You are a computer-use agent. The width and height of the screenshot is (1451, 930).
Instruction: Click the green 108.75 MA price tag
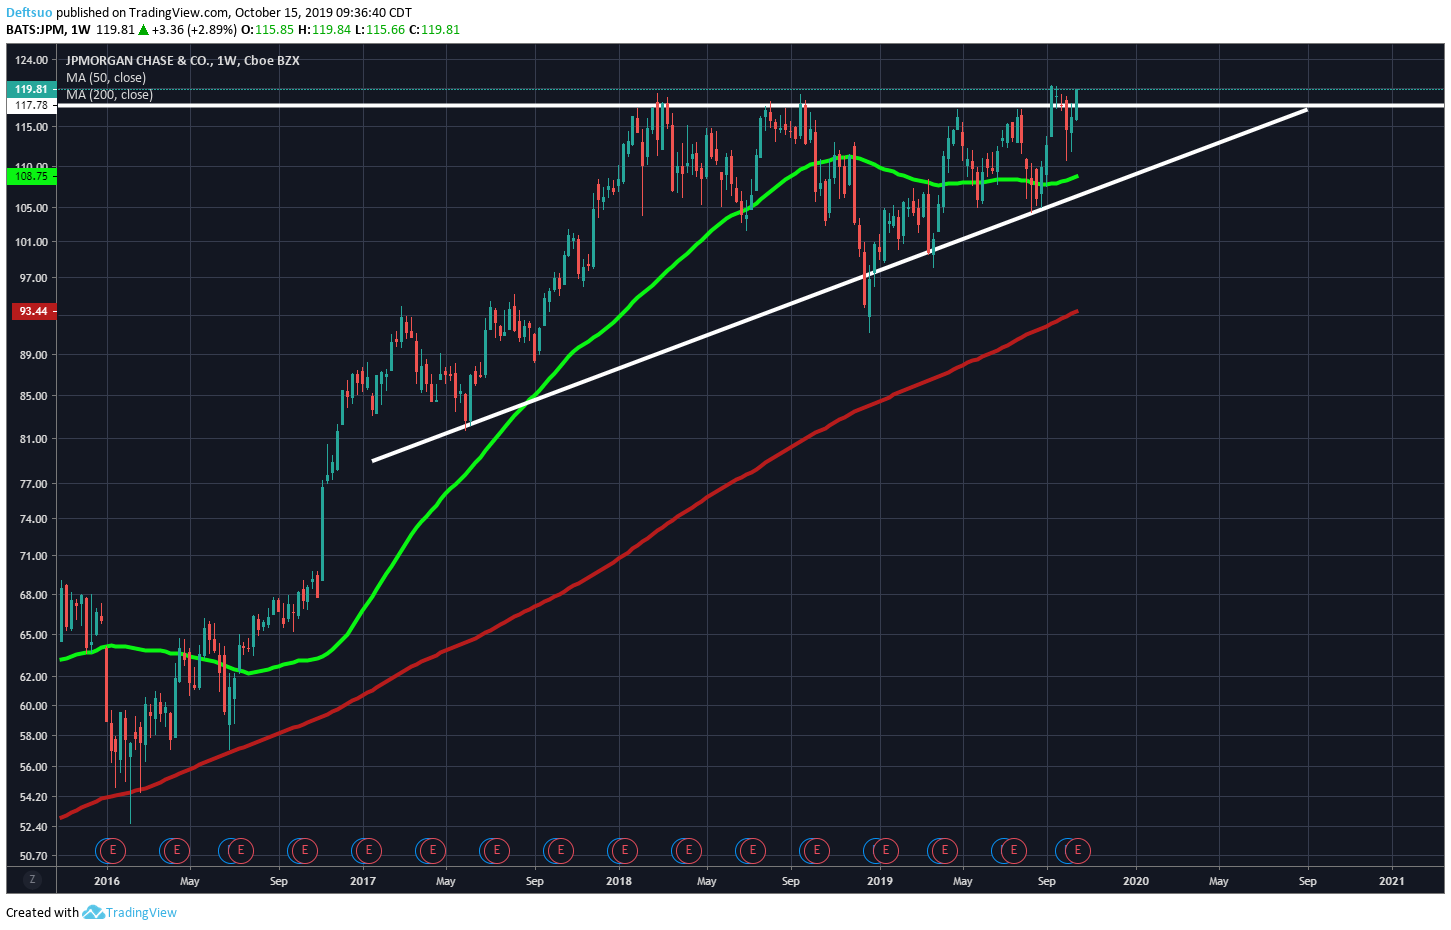[32, 176]
